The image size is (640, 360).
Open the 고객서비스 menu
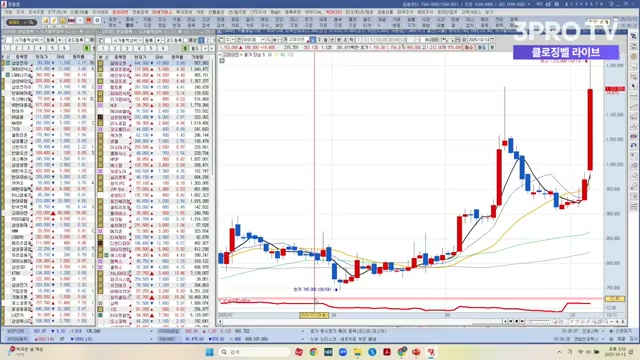coord(471,12)
